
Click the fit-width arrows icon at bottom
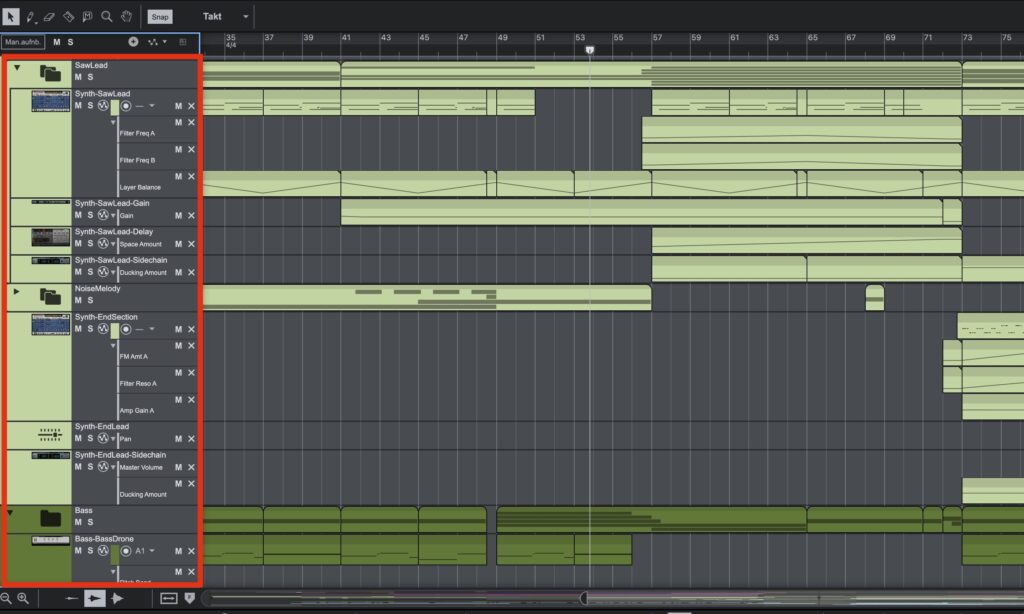[168, 598]
